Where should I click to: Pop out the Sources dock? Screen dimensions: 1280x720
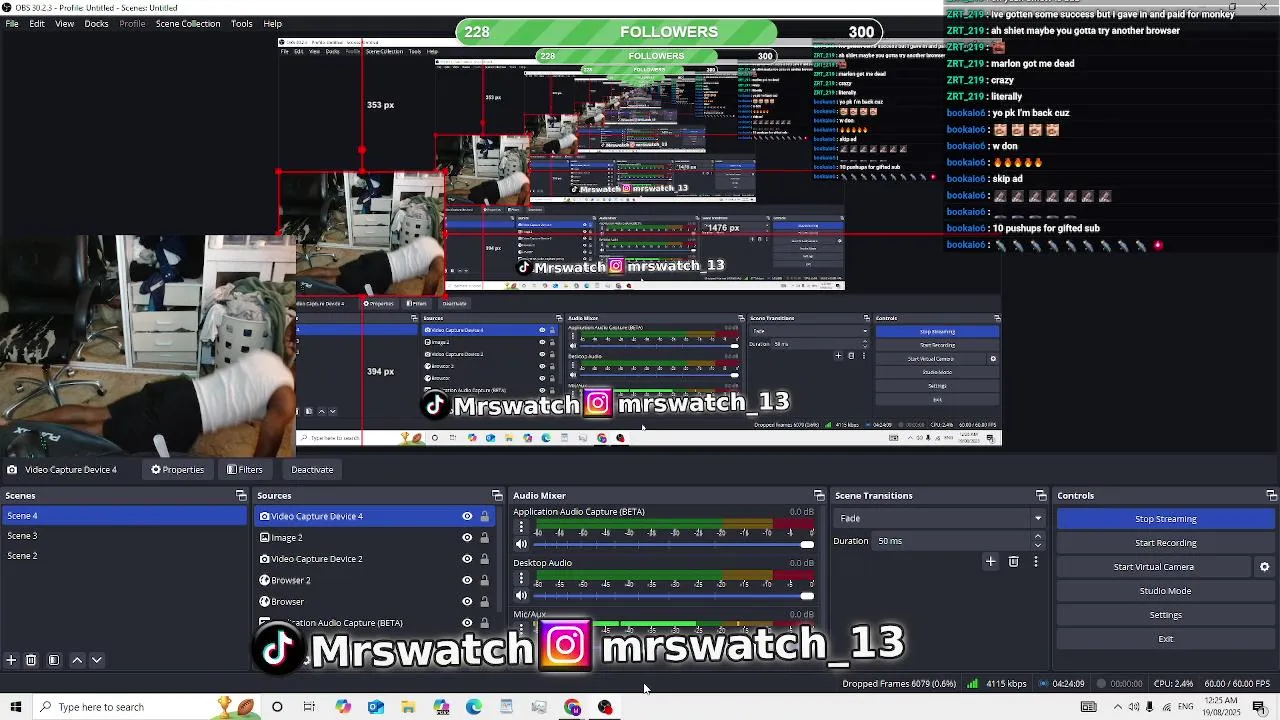497,495
